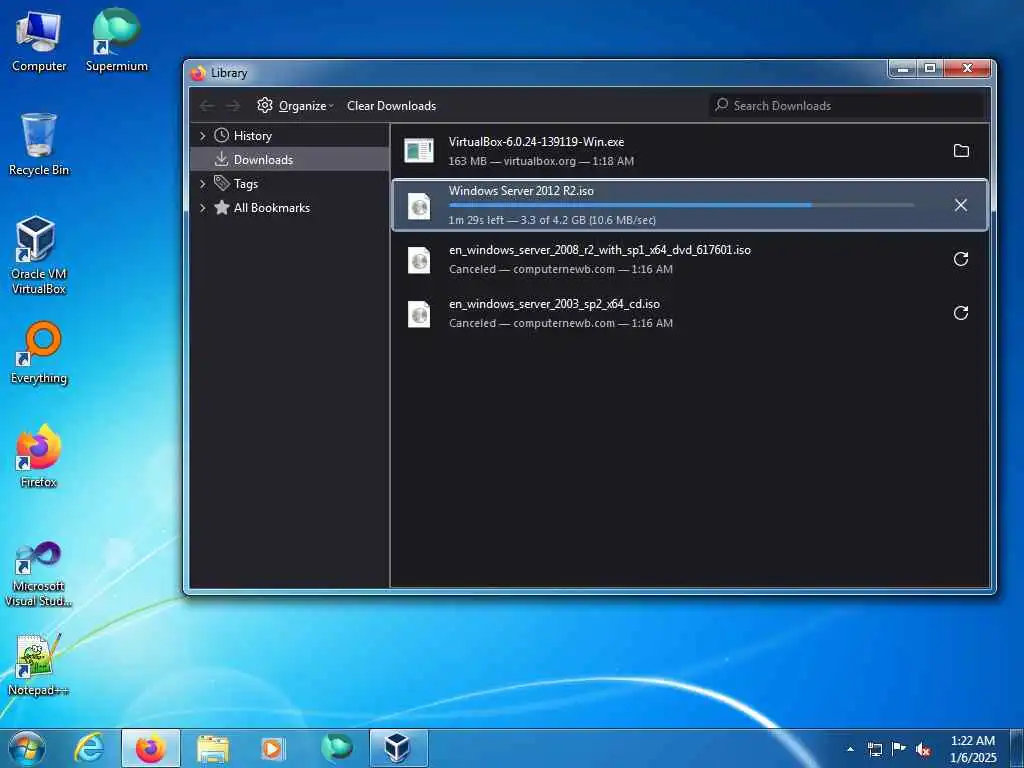
Task: Minimize the Library window
Action: pyautogui.click(x=903, y=69)
